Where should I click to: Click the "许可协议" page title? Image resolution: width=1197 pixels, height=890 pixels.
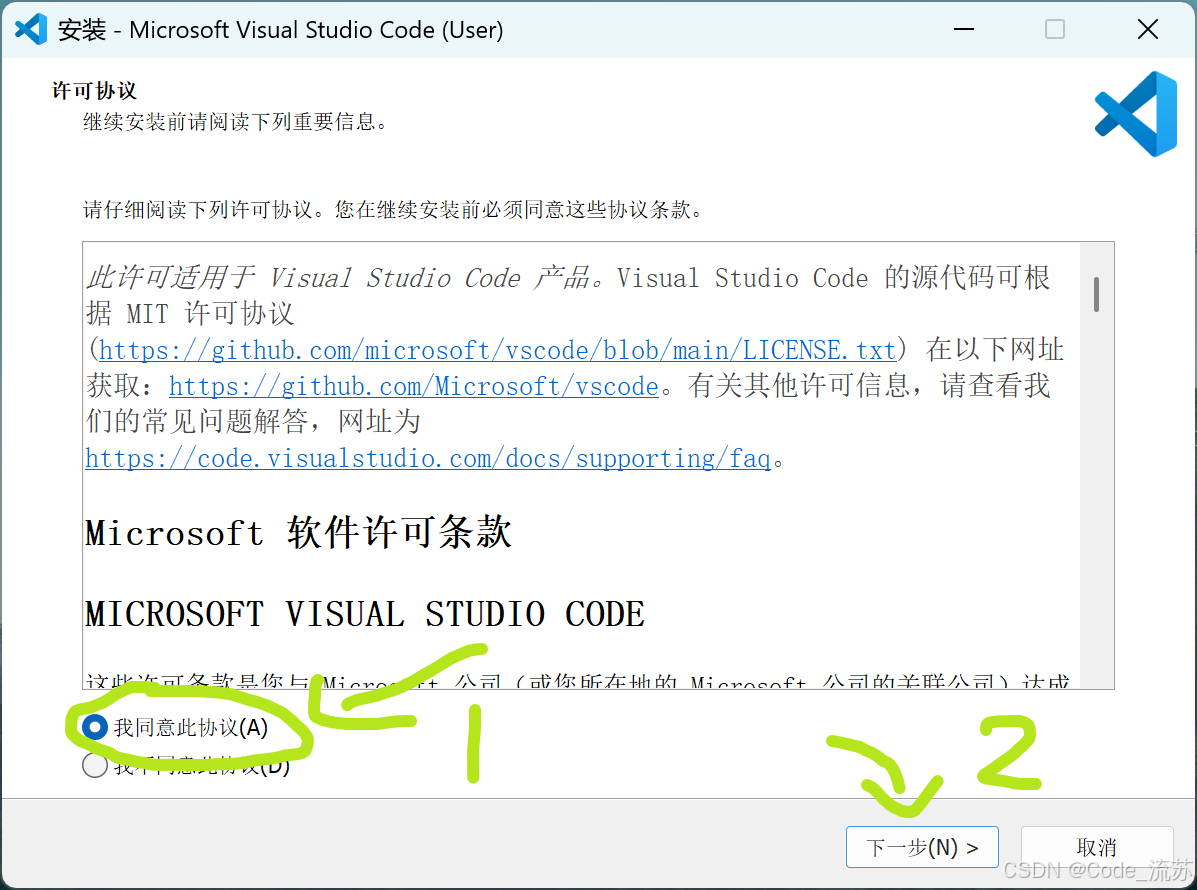click(94, 91)
